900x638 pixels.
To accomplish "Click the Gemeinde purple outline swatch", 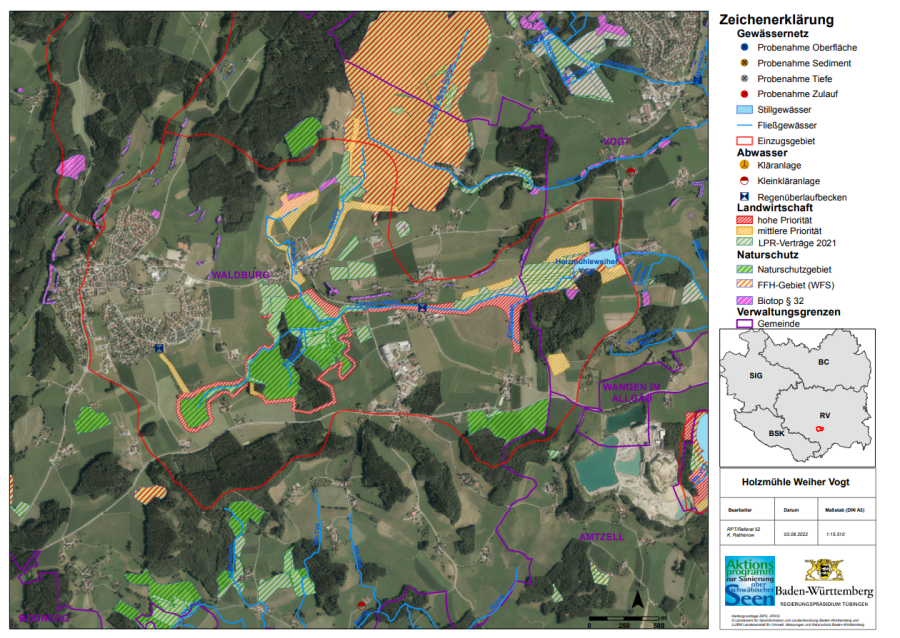I will pos(744,324).
